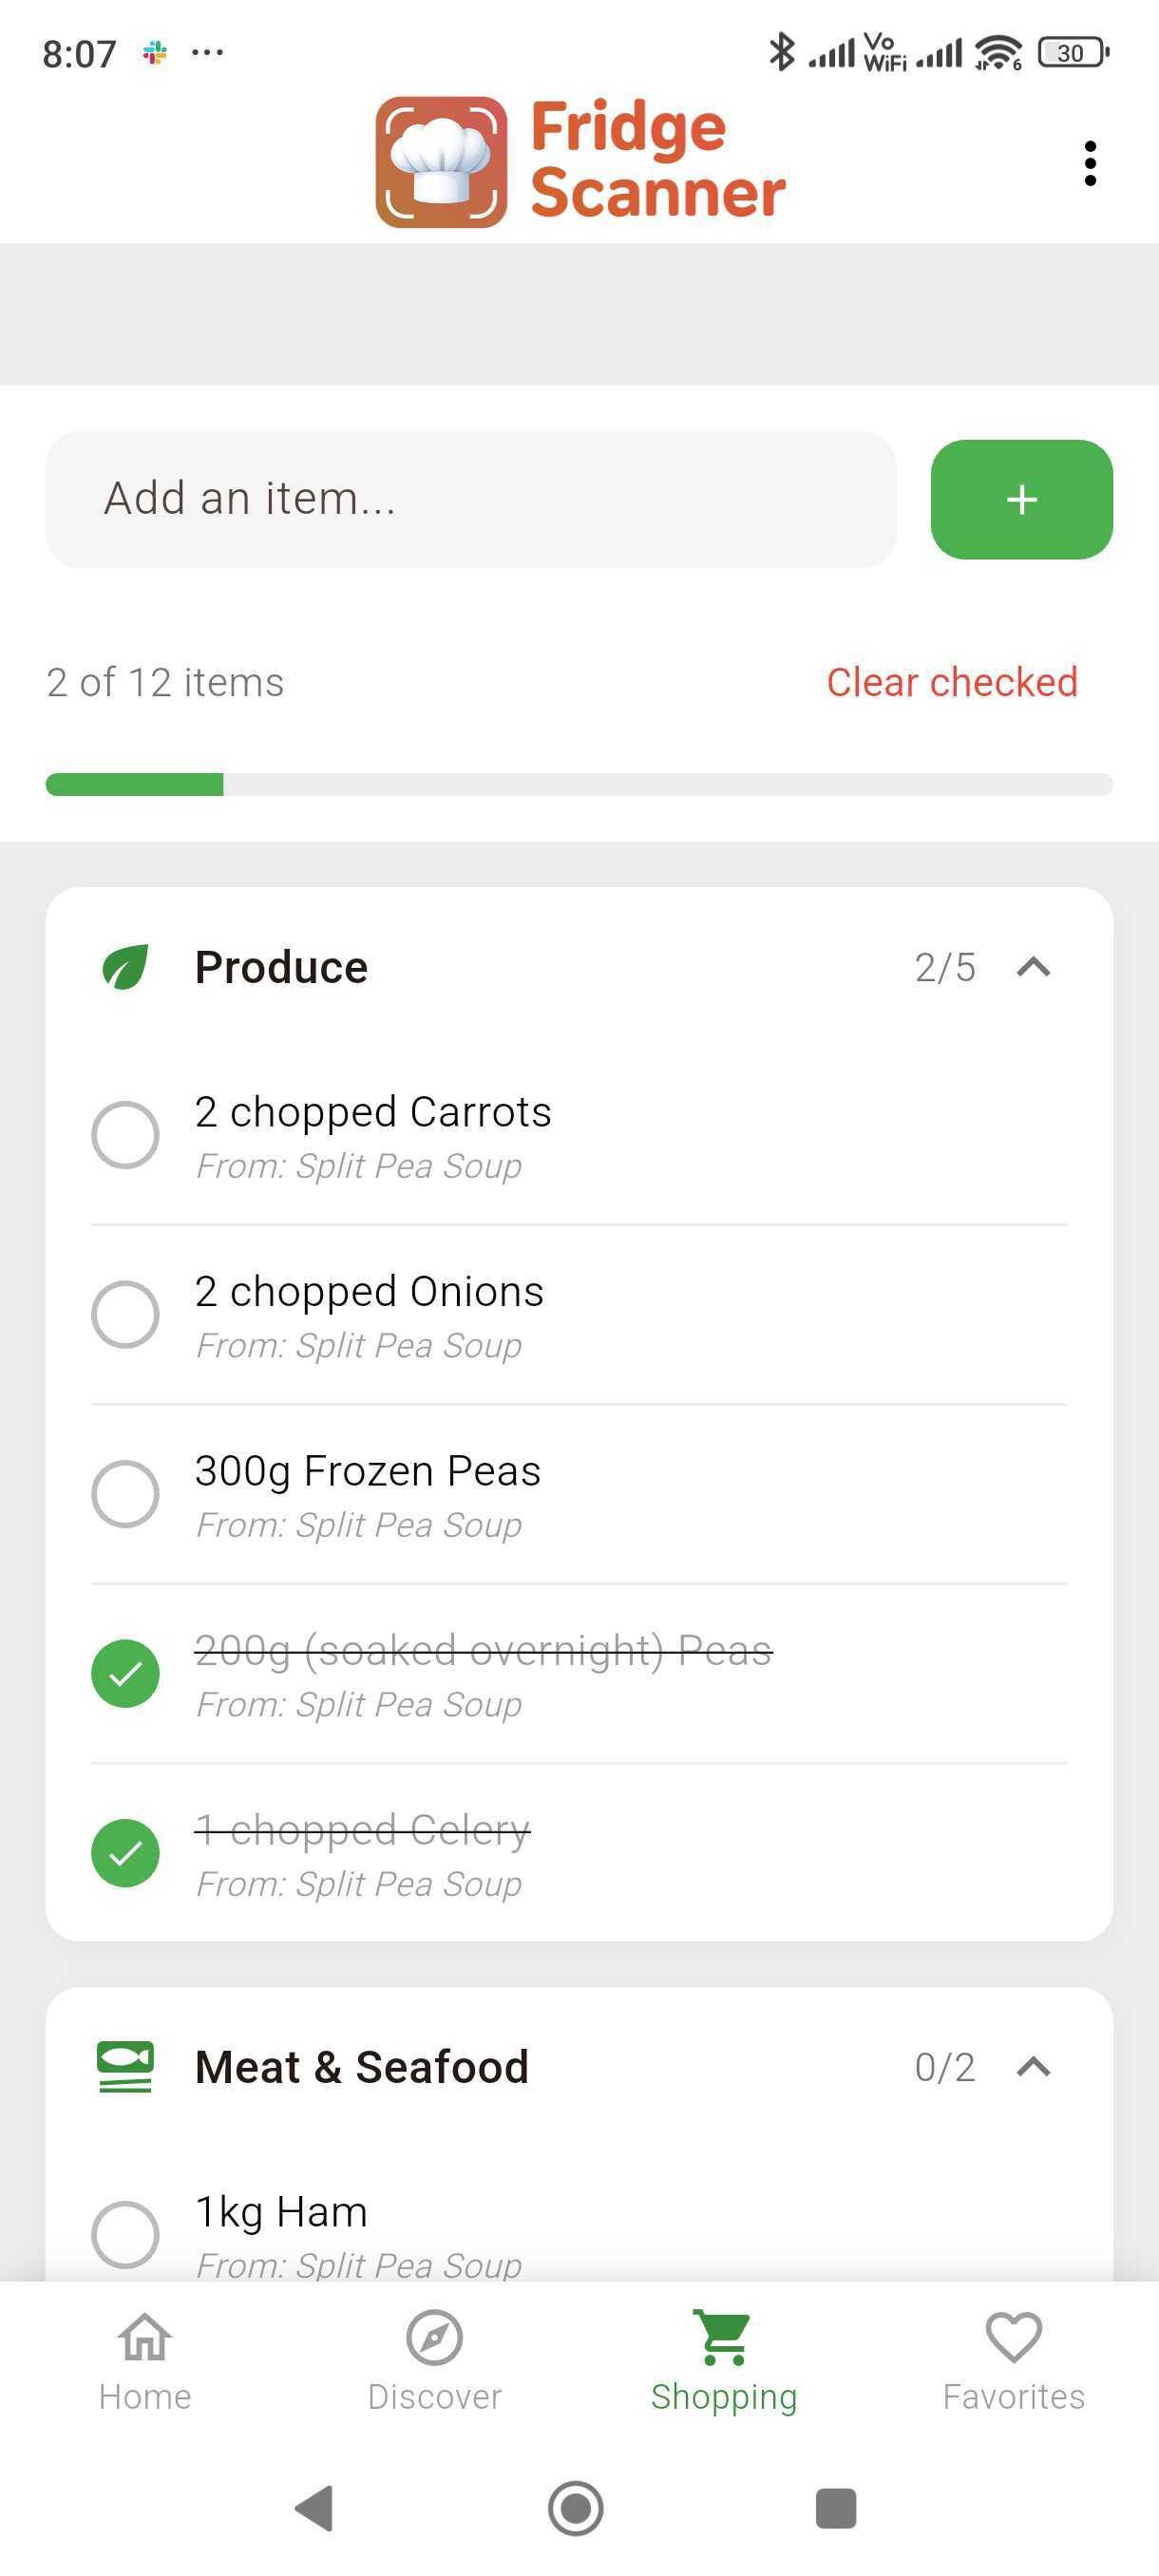This screenshot has width=1159, height=2576.
Task: Check off 2 chopped Carrots
Action: pyautogui.click(x=125, y=1135)
